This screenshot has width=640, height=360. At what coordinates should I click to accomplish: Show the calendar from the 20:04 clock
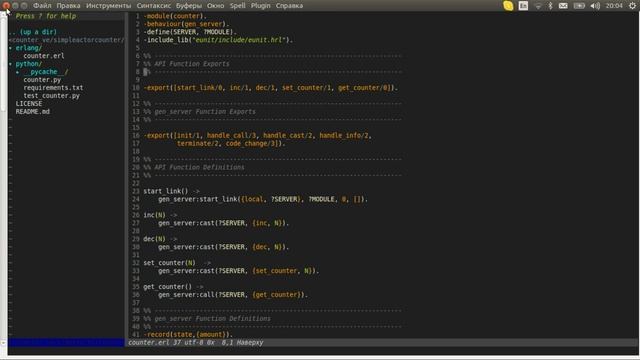pyautogui.click(x=614, y=6)
